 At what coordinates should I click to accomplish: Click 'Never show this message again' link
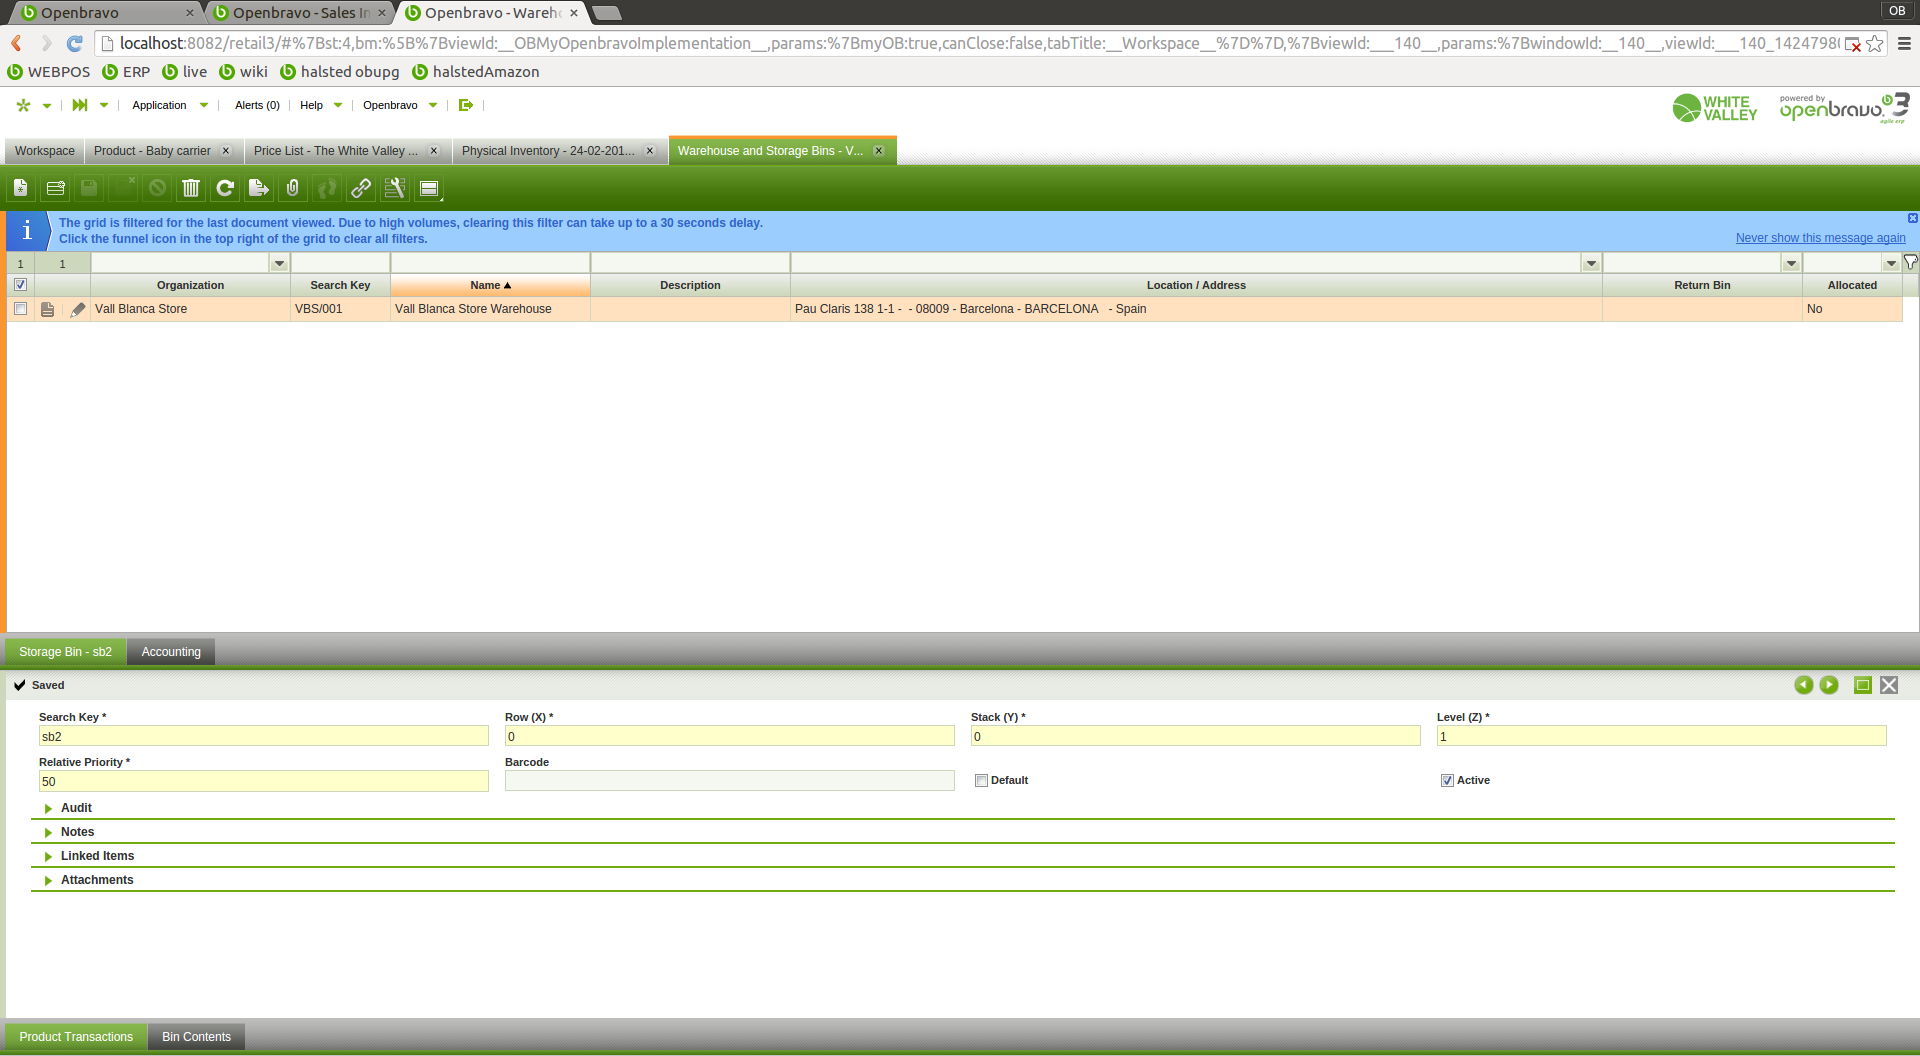(1820, 238)
